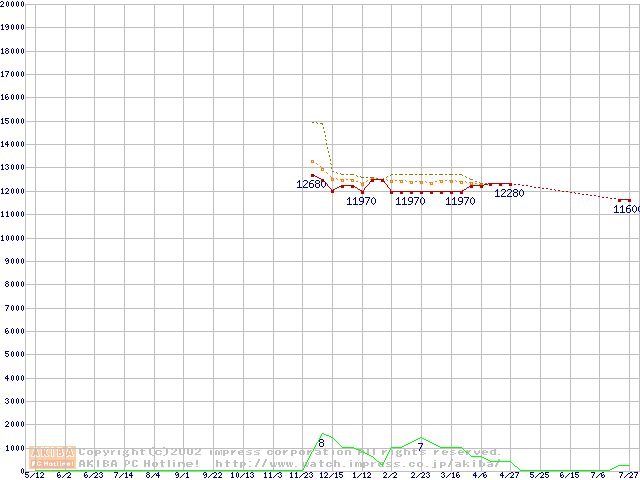Click the 7/27 date on x-axis

point(628,475)
